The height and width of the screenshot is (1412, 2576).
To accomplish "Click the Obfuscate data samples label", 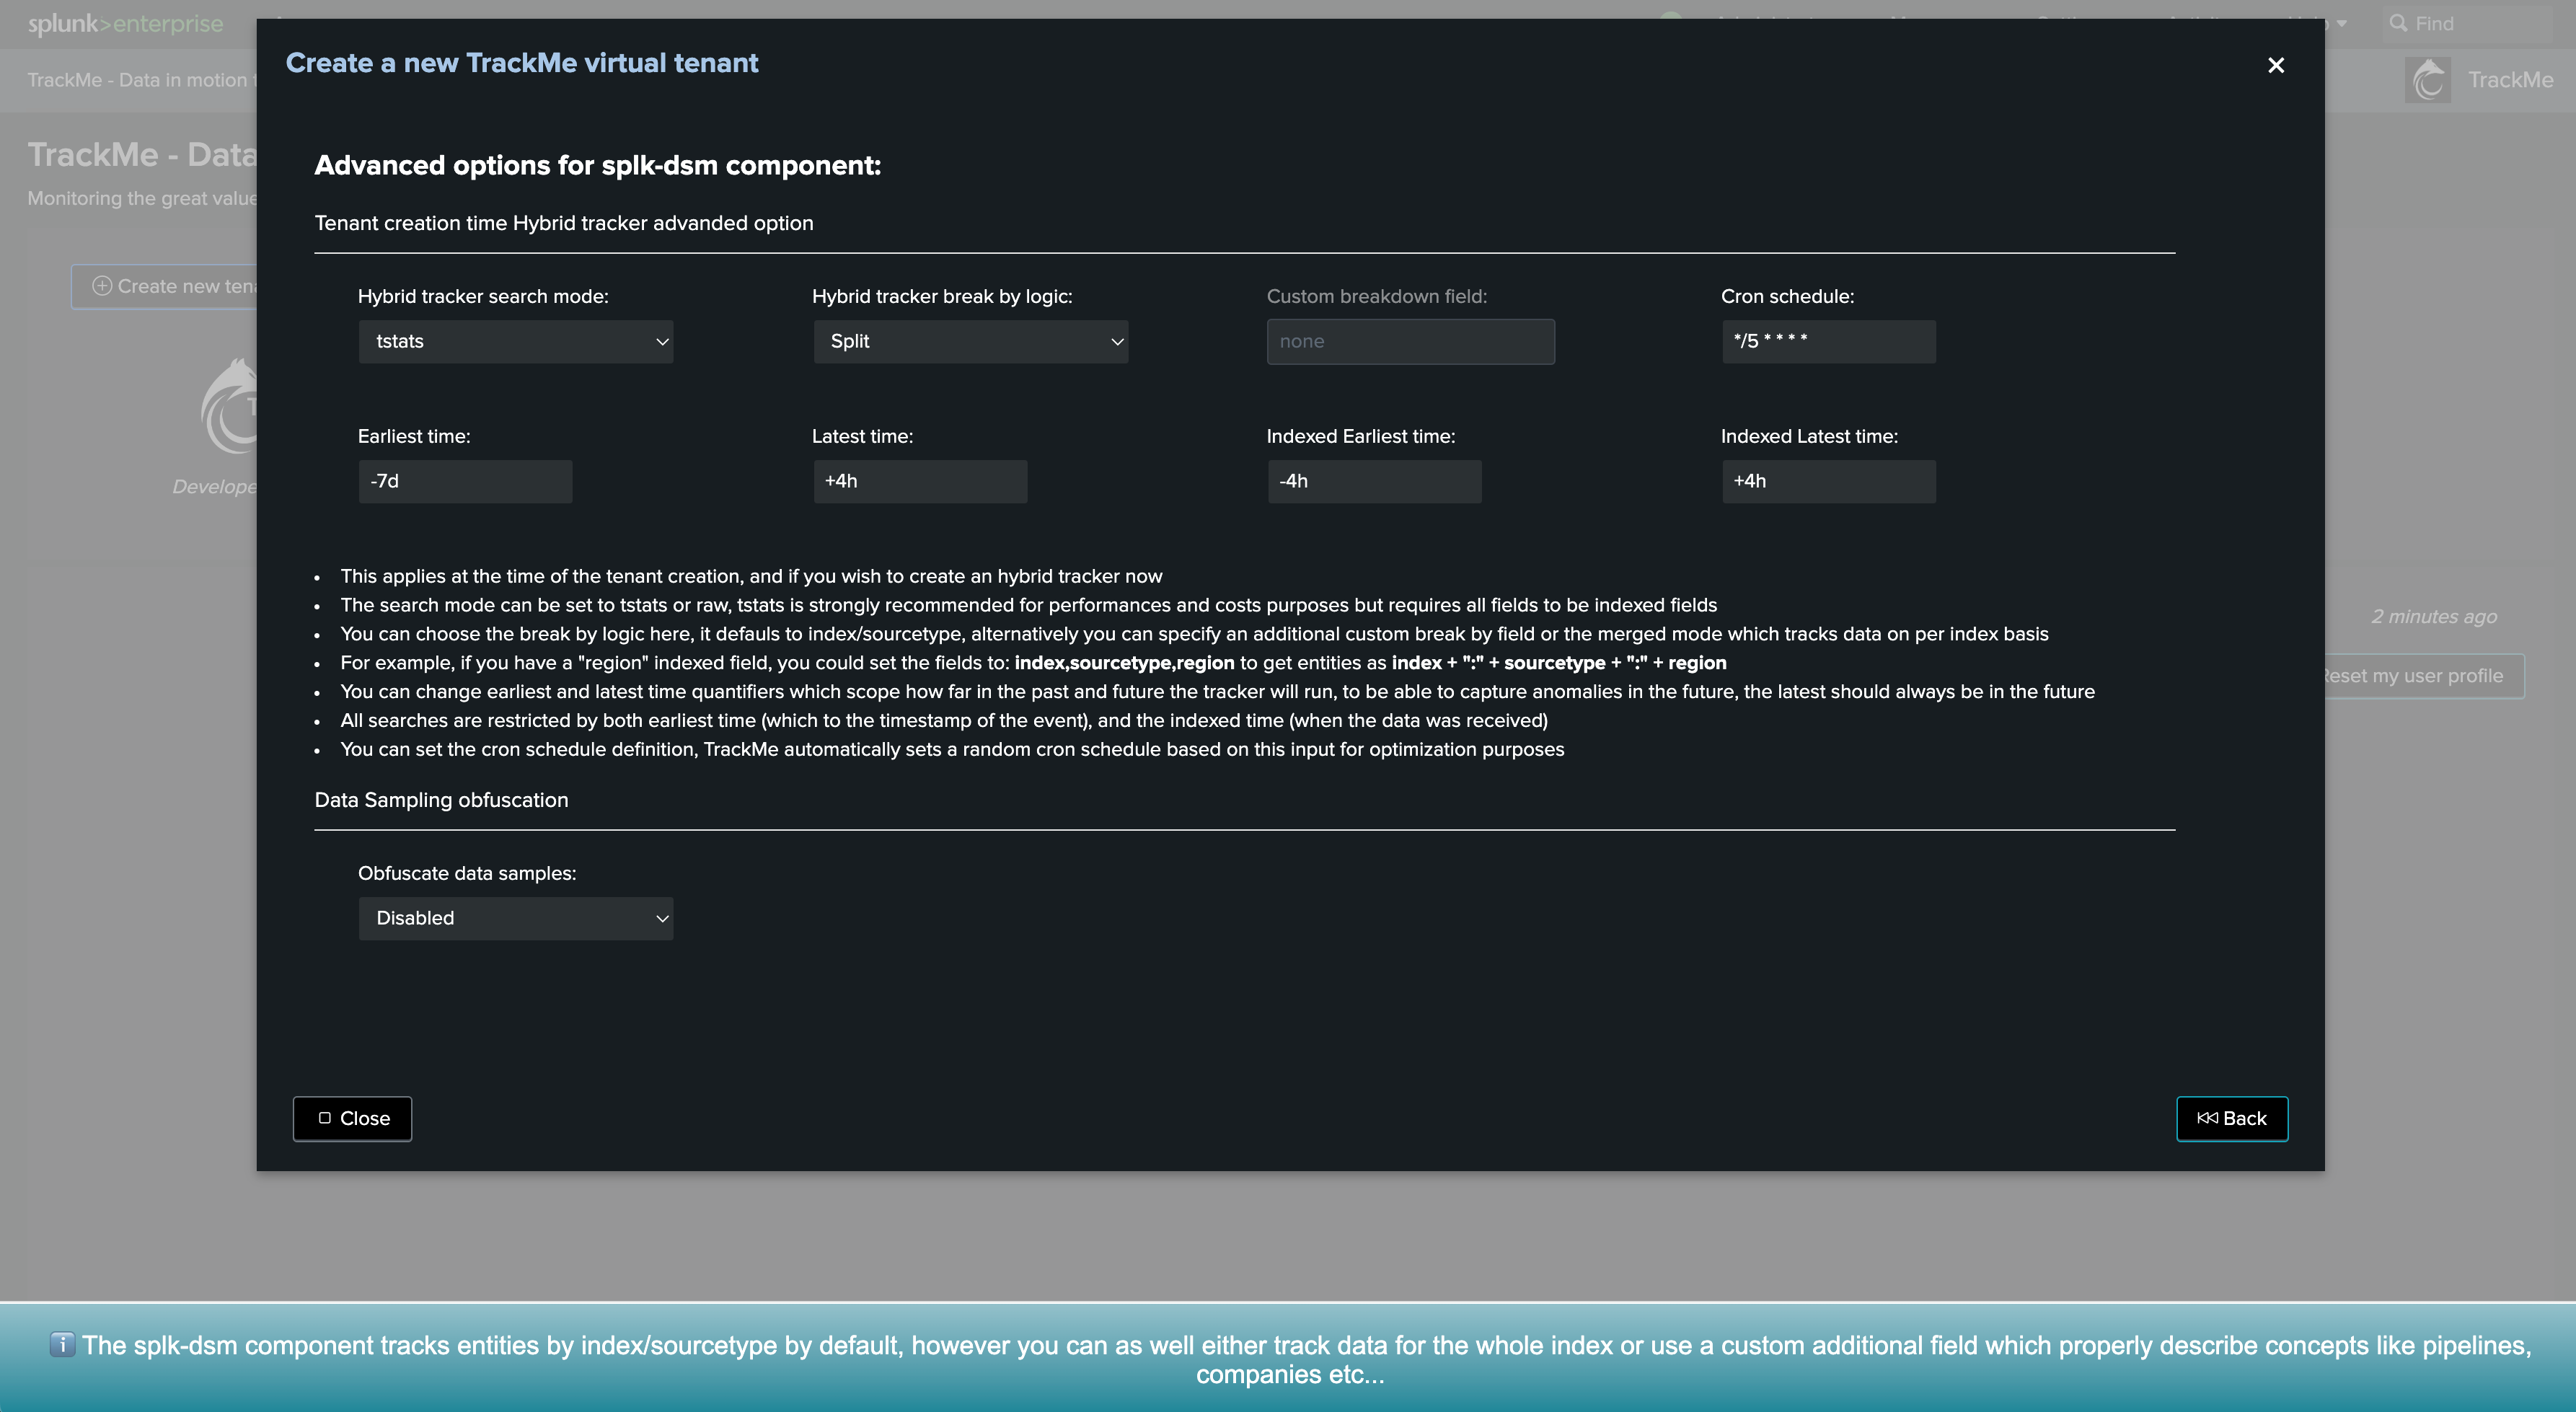I will coord(467,874).
